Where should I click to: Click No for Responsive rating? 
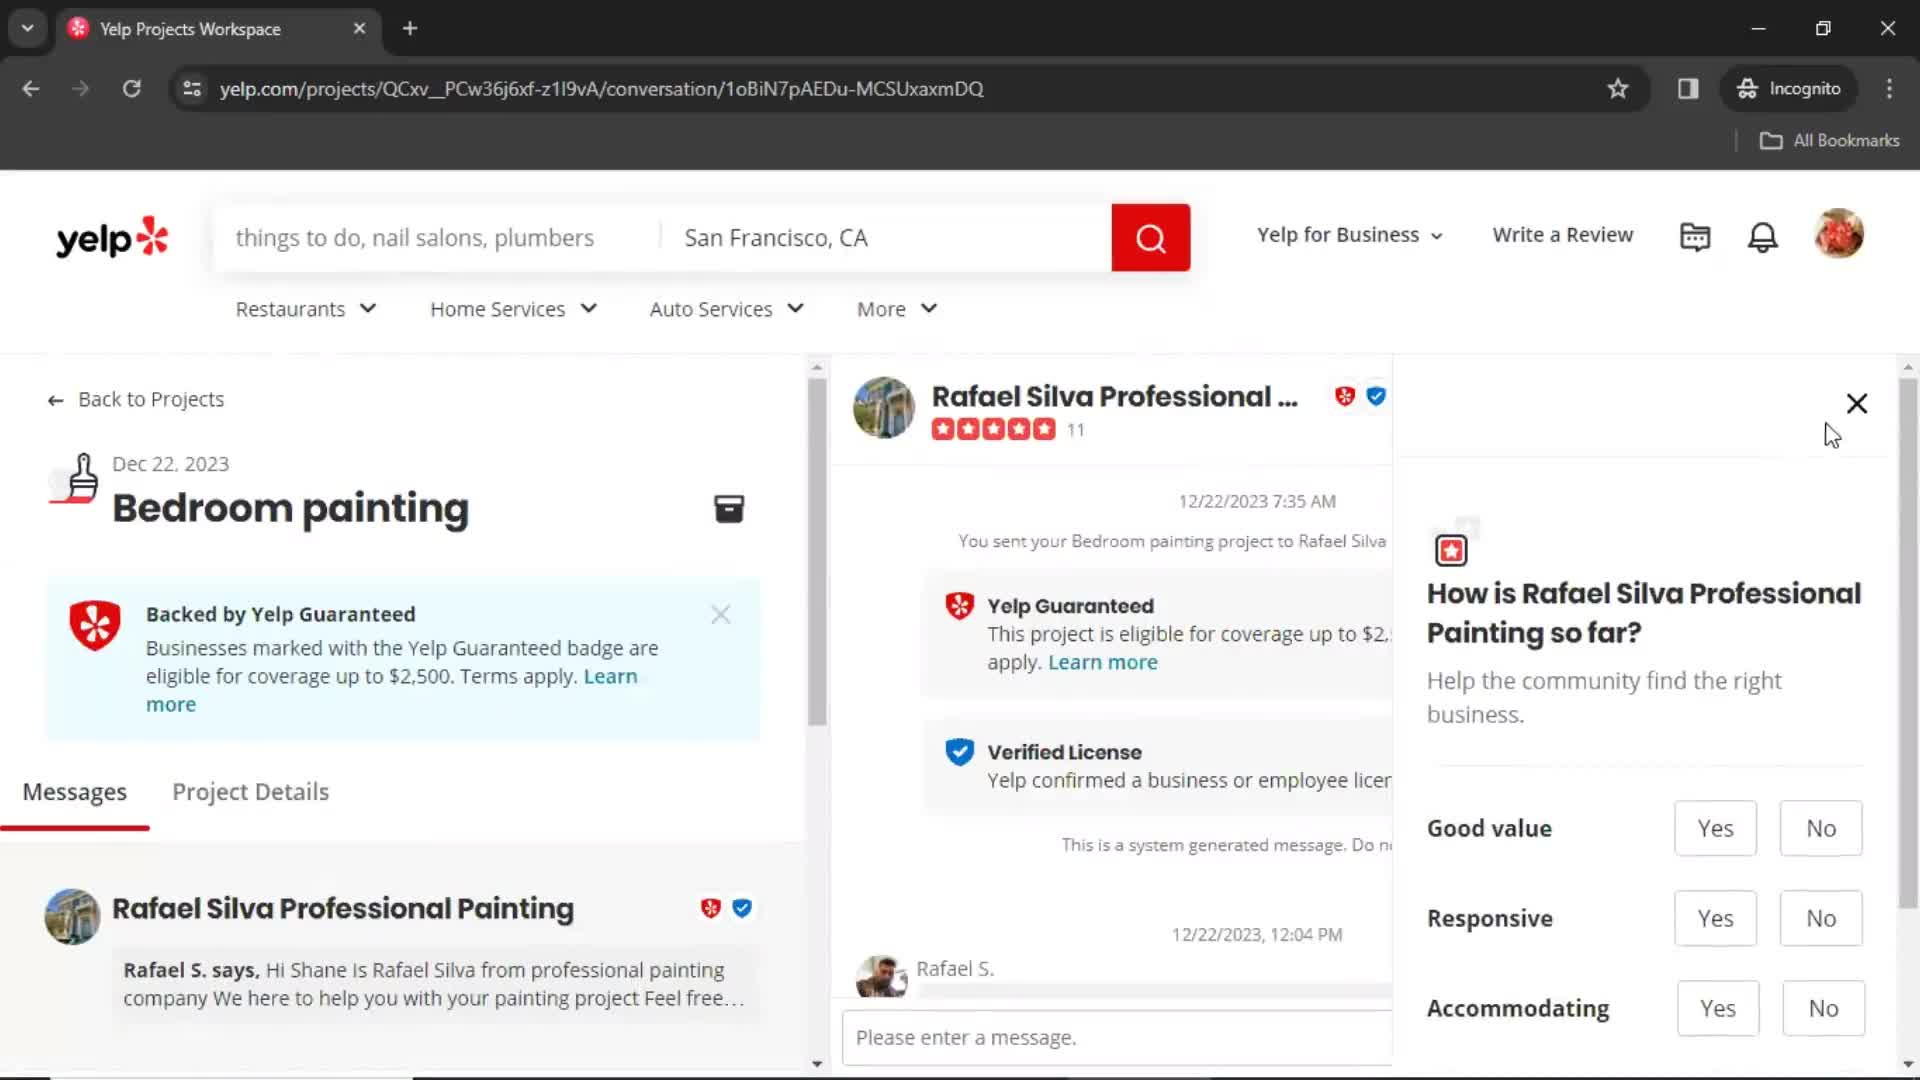point(1820,916)
